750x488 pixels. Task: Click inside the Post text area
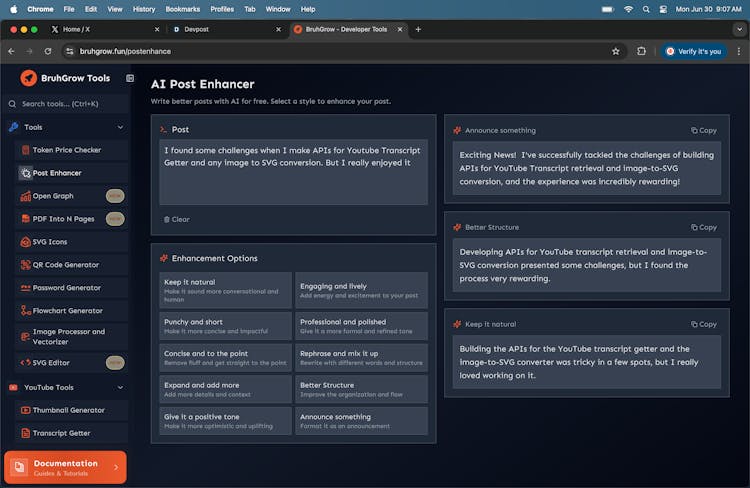(293, 172)
